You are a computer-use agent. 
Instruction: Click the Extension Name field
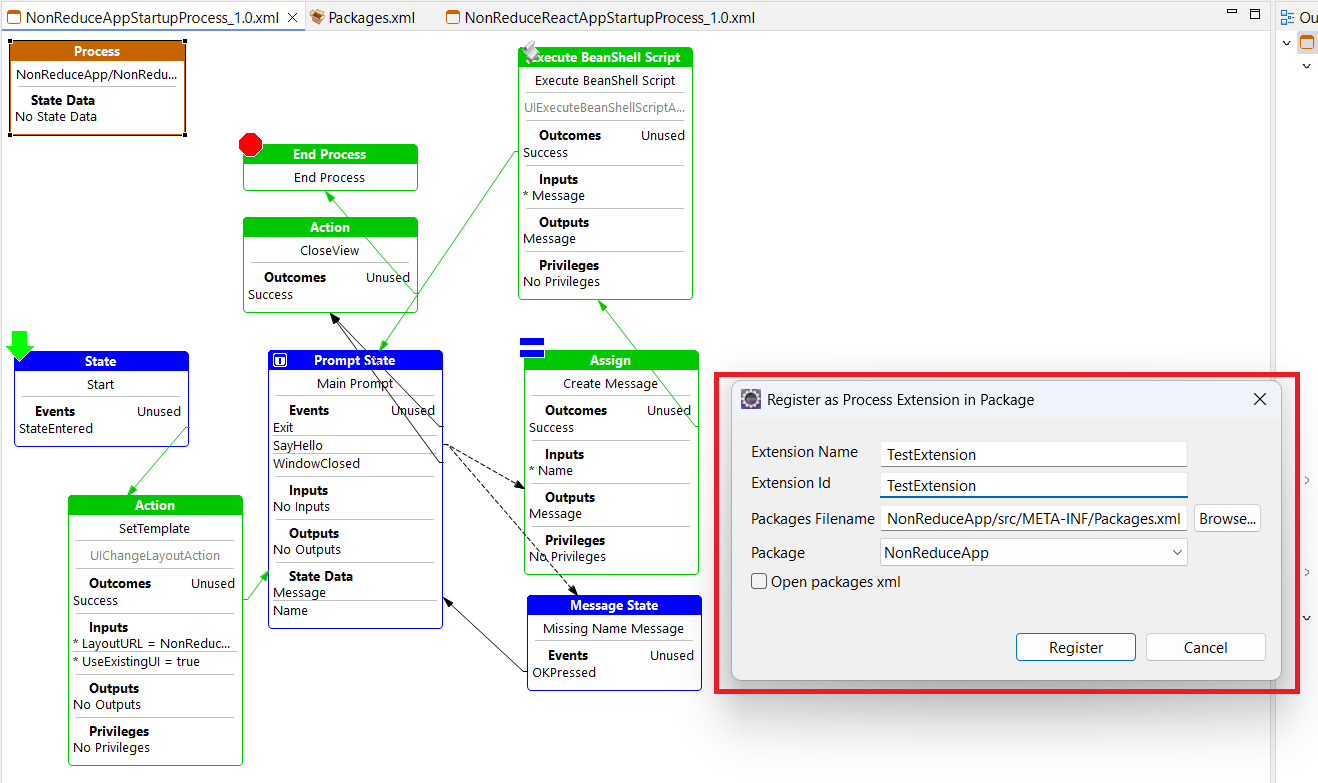coord(1034,454)
